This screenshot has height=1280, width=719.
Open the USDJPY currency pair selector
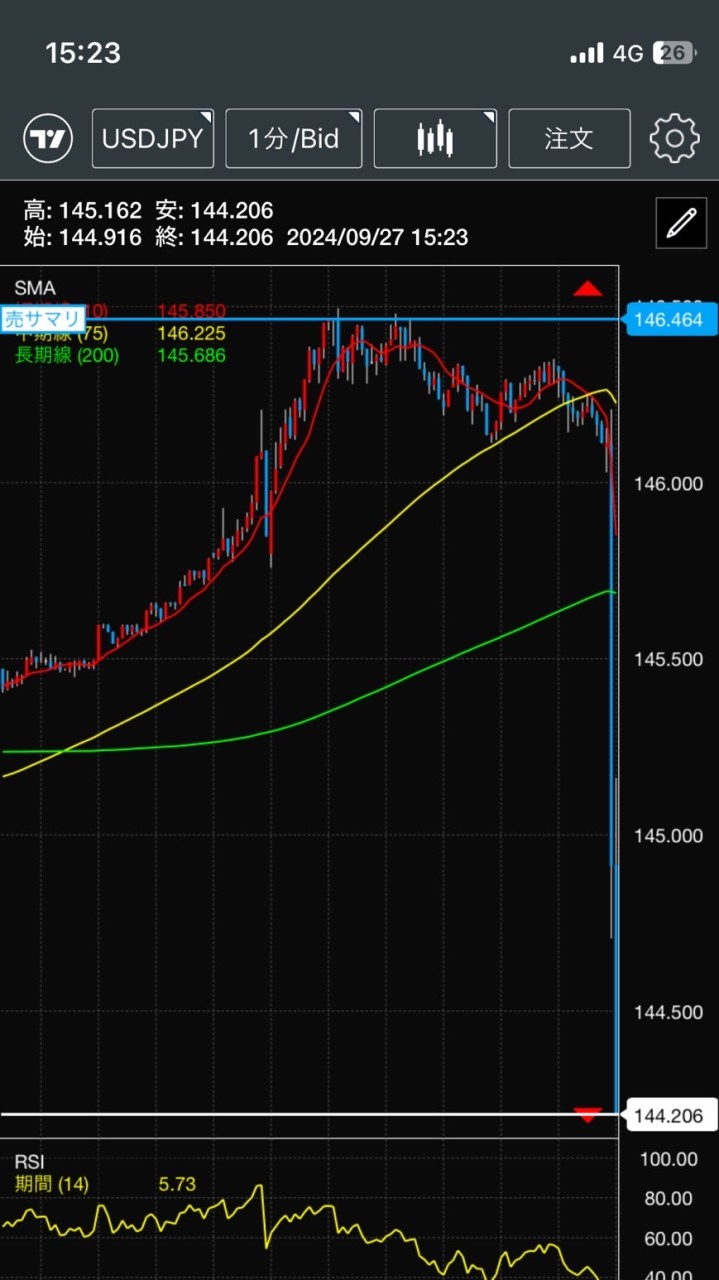[x=154, y=138]
